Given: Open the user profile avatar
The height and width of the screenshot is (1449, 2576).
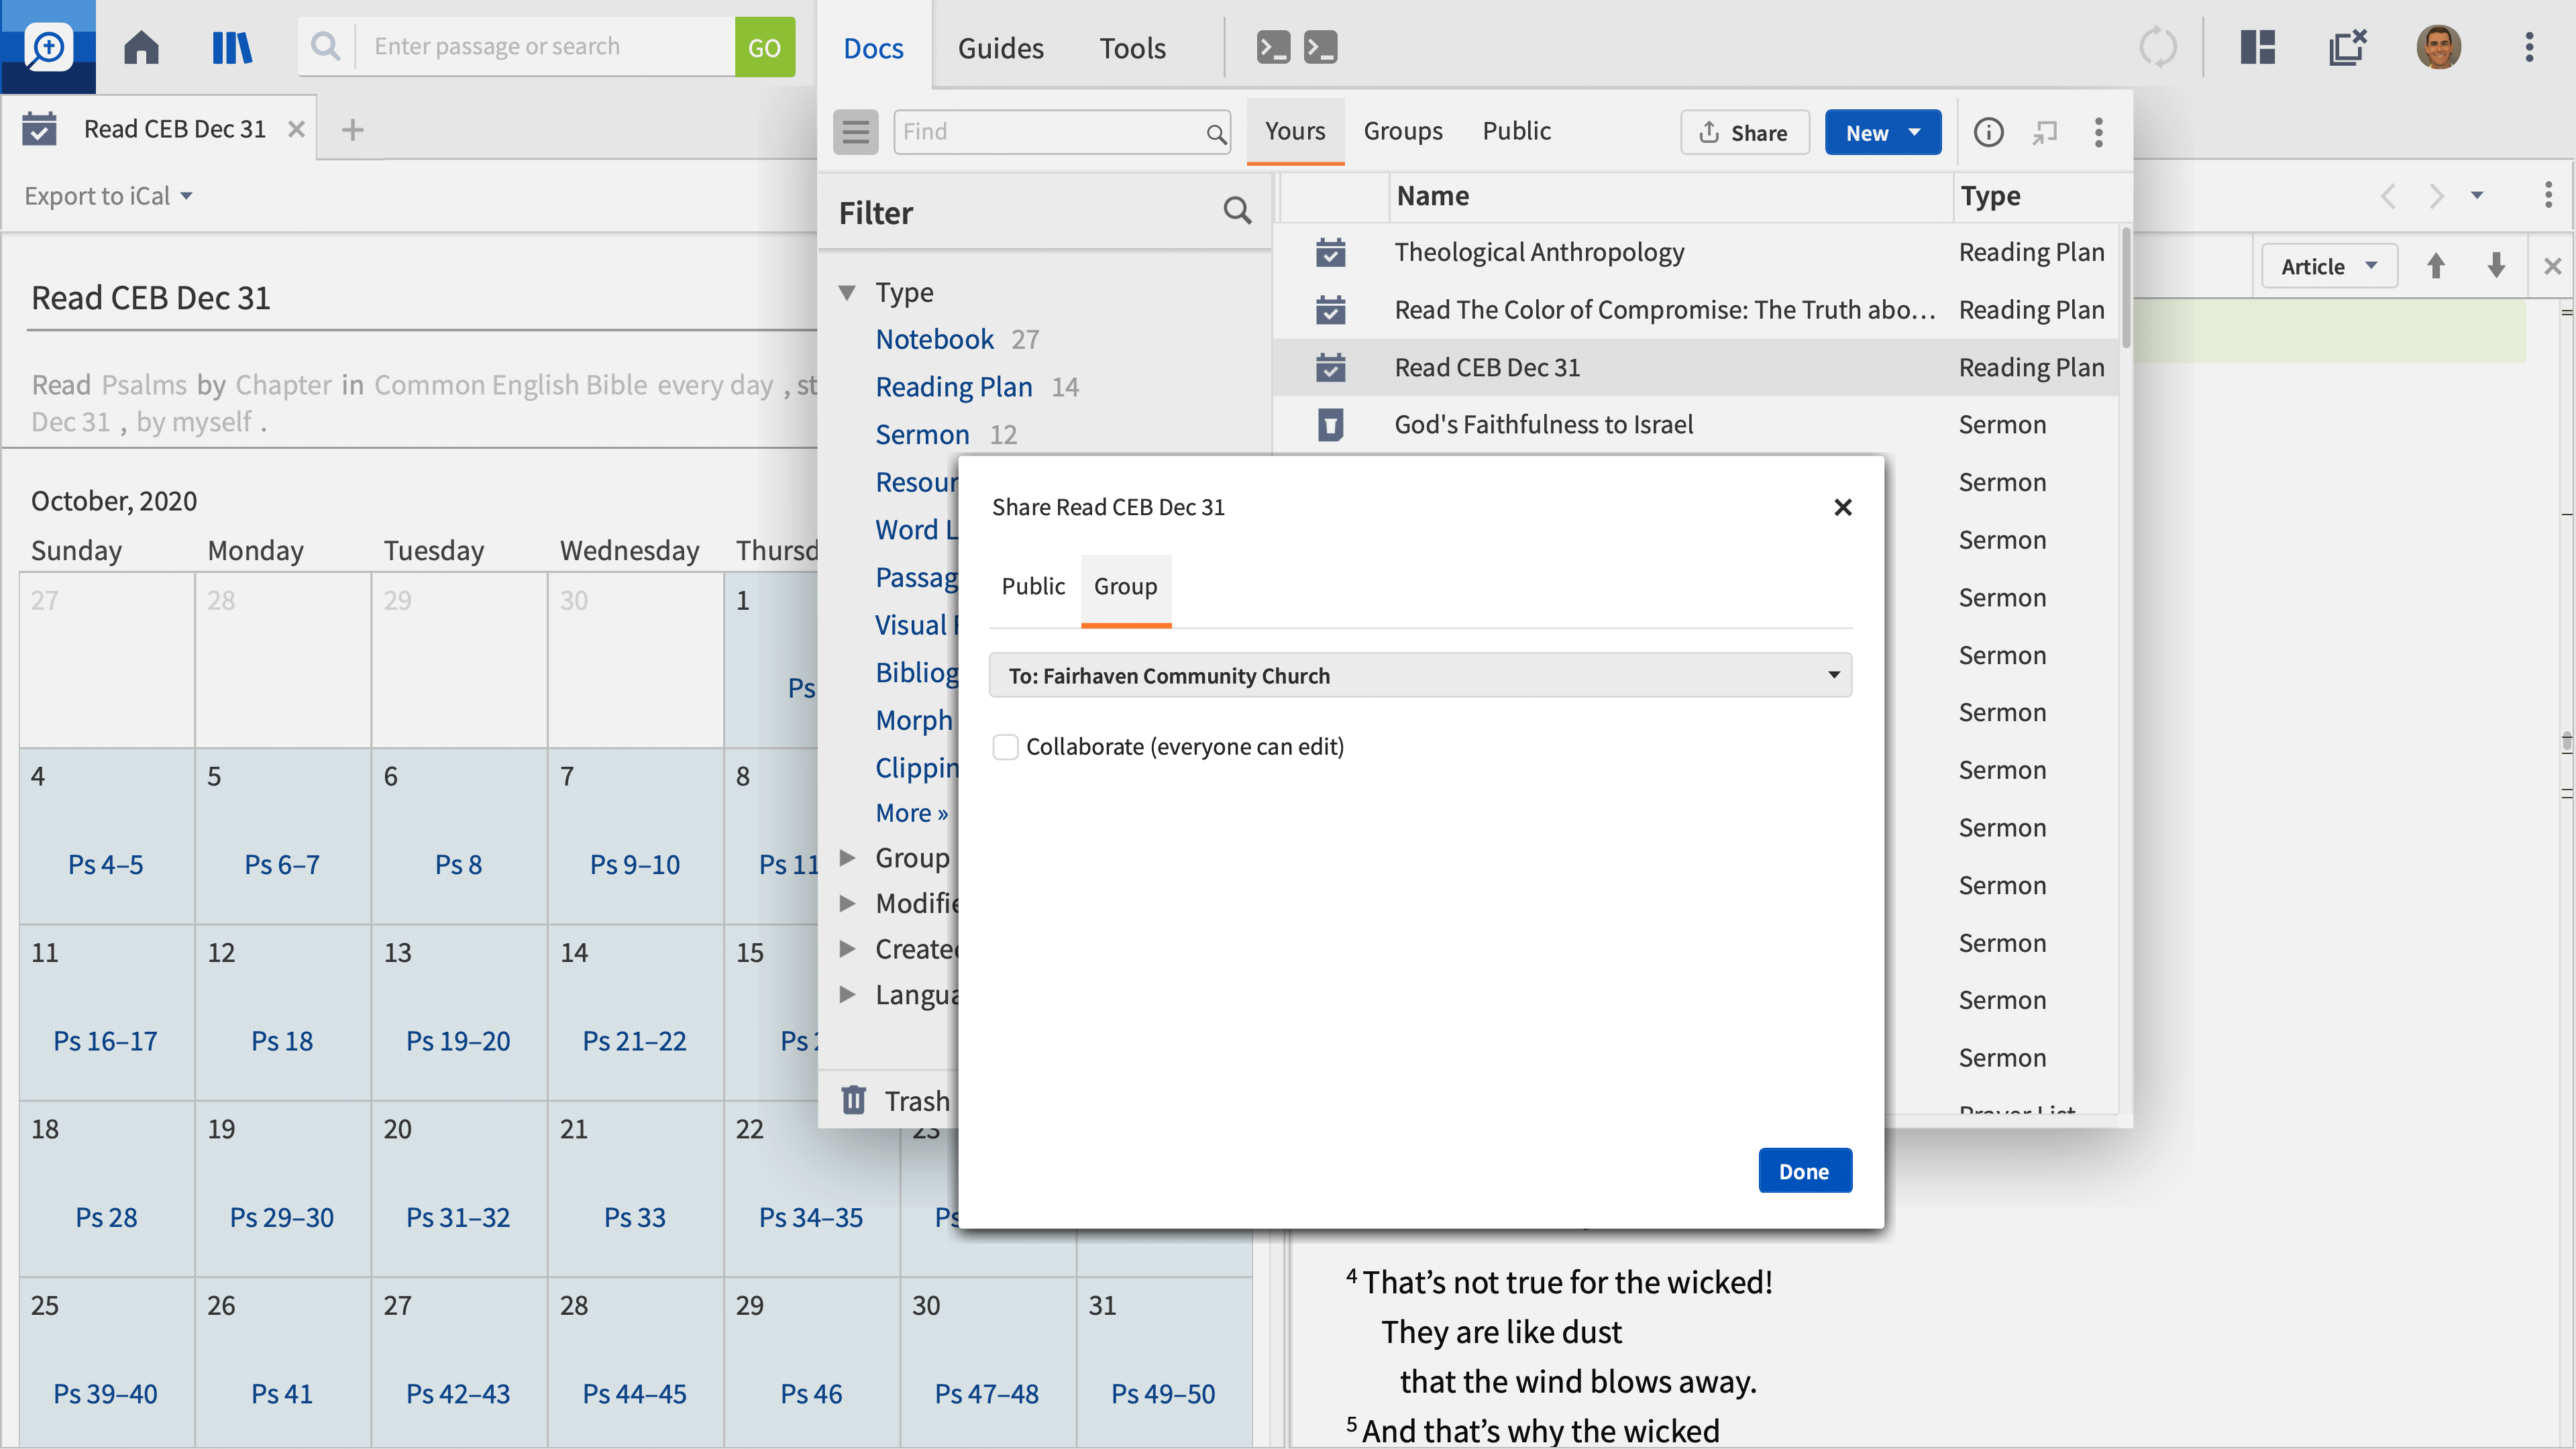Looking at the screenshot, I should (x=2438, y=47).
